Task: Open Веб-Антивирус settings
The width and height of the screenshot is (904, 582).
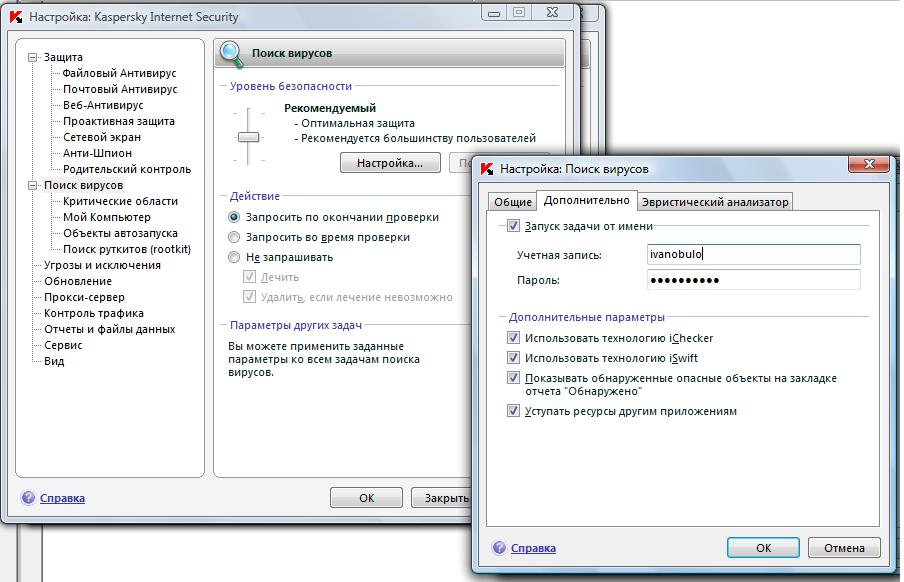Action: click(103, 105)
